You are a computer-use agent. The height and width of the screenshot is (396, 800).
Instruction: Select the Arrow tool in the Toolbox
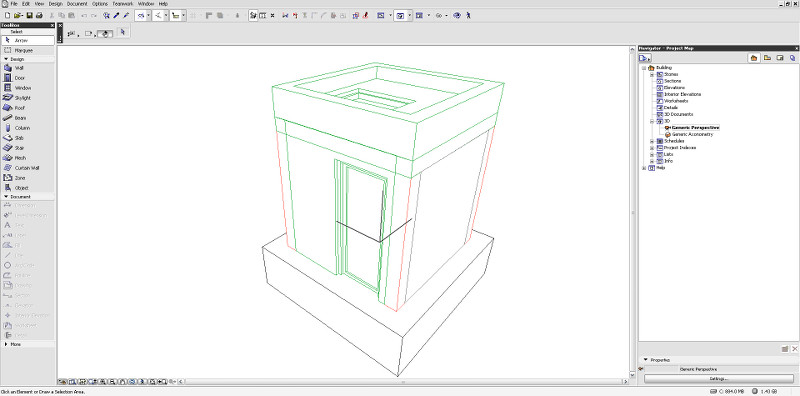click(28, 40)
